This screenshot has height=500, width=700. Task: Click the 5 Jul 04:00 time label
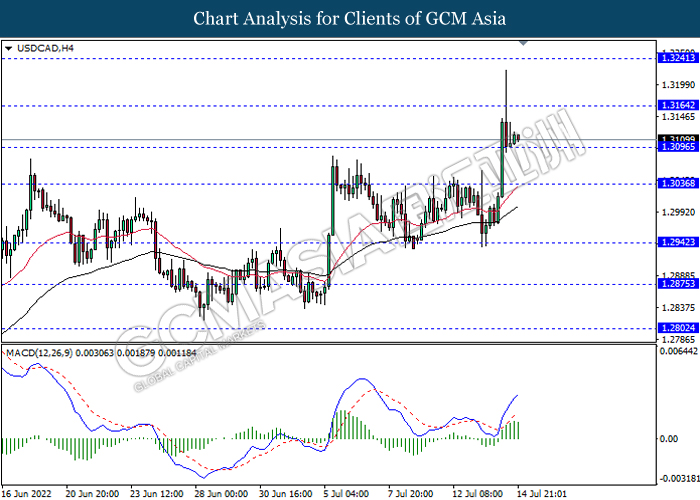click(x=346, y=494)
